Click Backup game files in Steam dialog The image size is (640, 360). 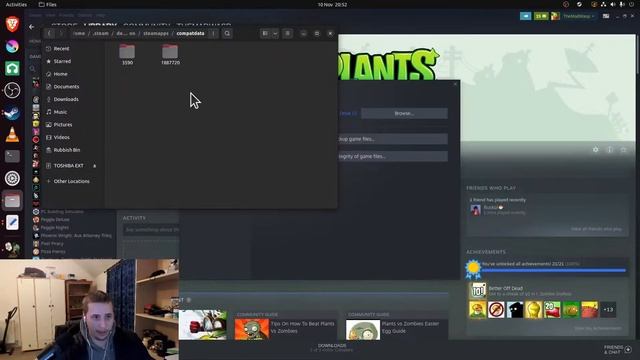(x=393, y=139)
